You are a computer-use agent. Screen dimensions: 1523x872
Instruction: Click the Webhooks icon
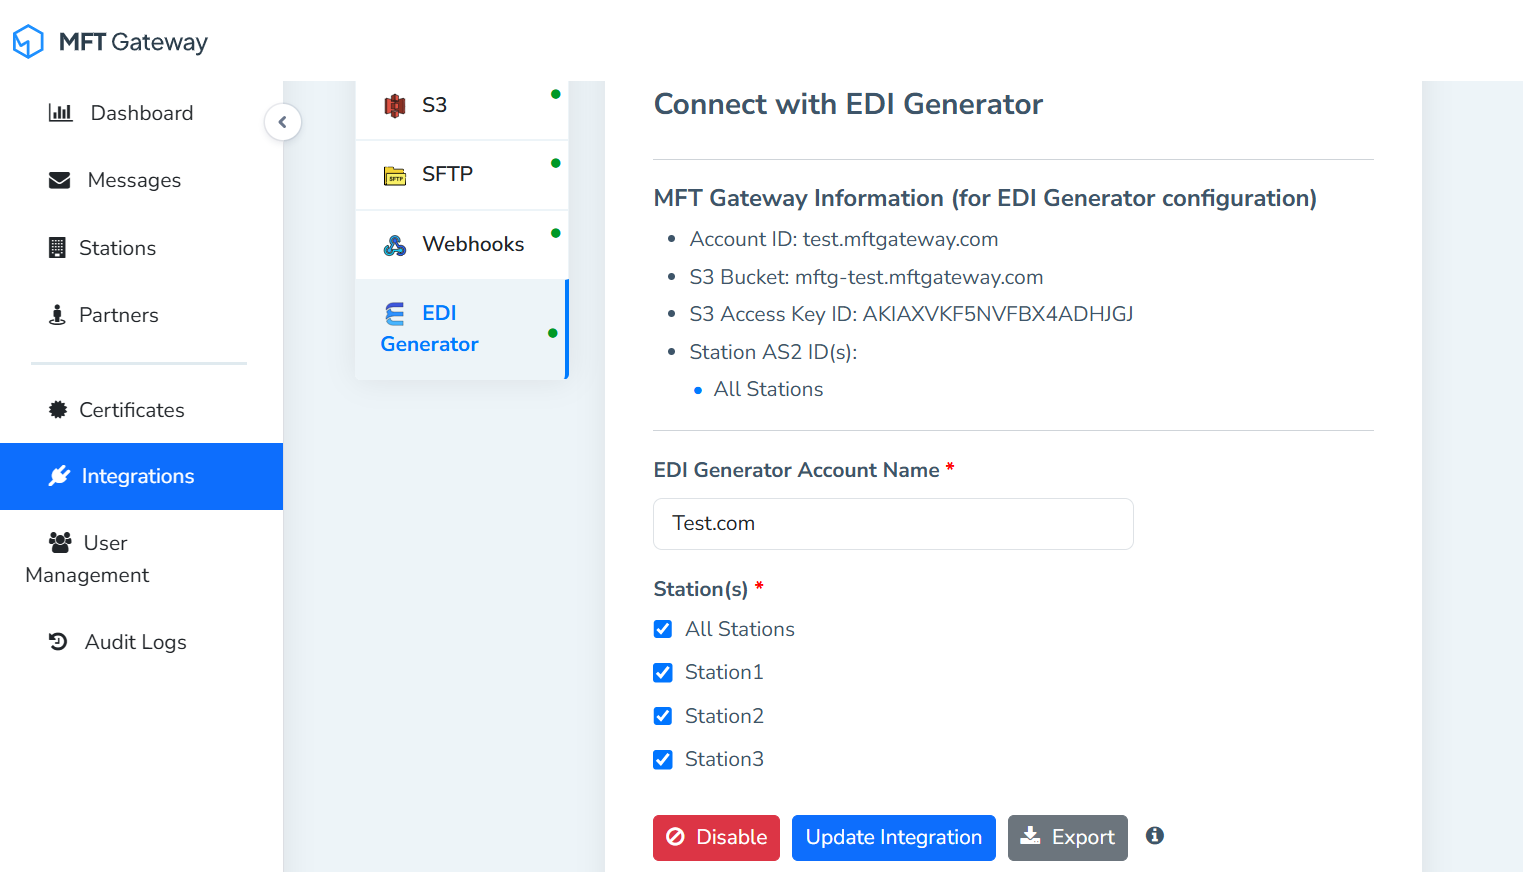pyautogui.click(x=395, y=245)
